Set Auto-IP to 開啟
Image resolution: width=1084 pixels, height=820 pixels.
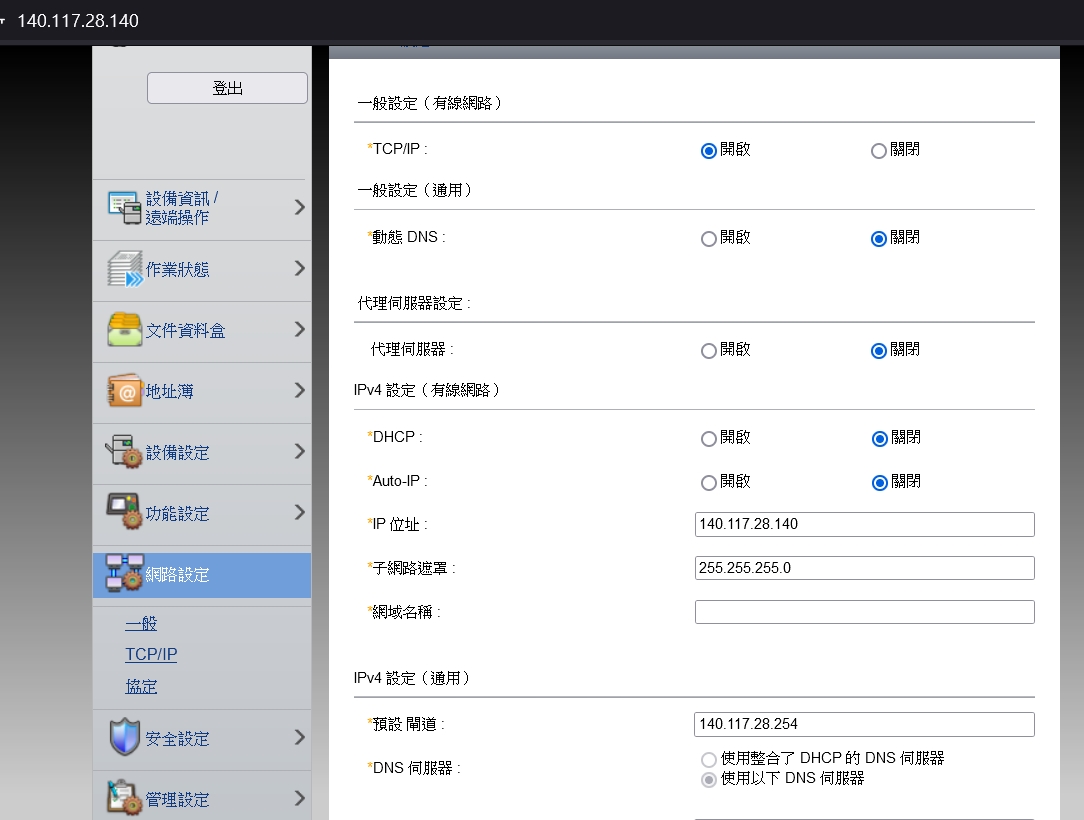pyautogui.click(x=708, y=483)
